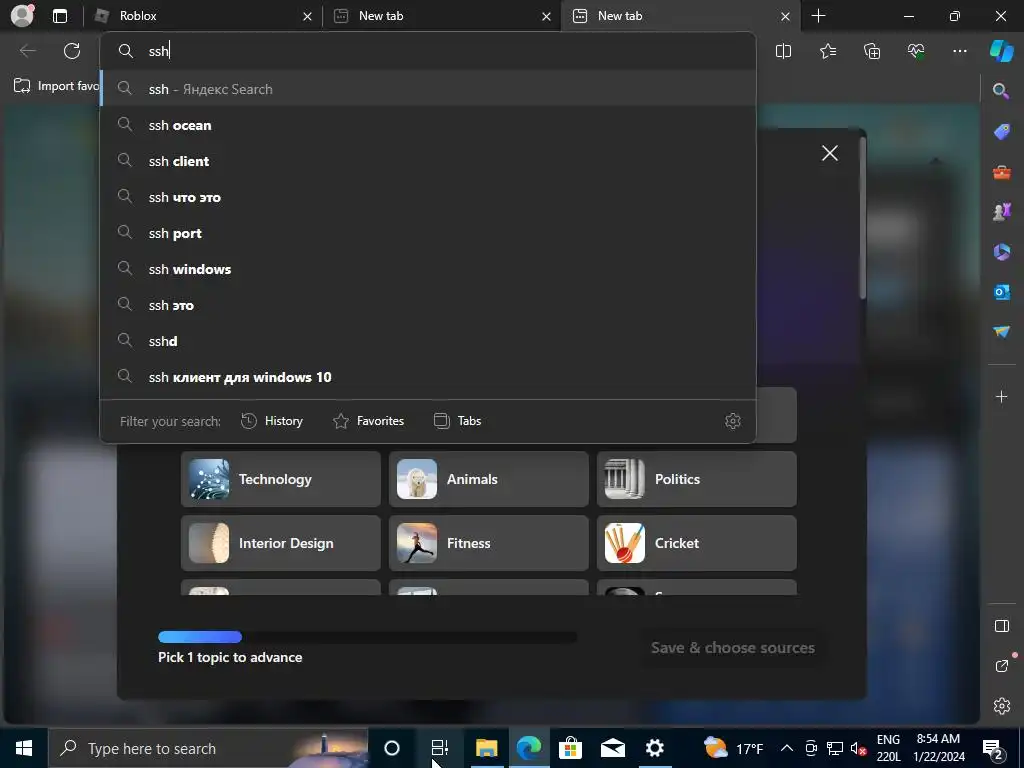Choose the Animals topic
The height and width of the screenshot is (768, 1024).
click(x=488, y=479)
